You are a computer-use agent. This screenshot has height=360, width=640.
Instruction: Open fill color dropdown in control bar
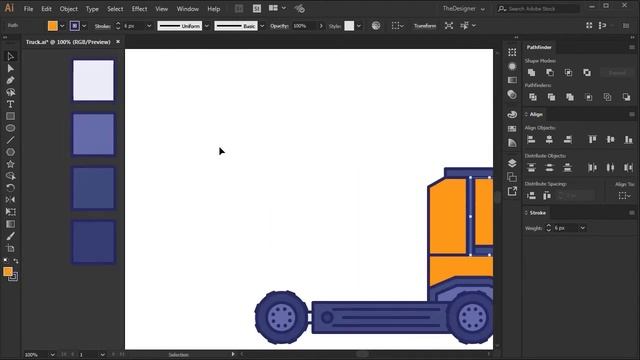[62, 26]
